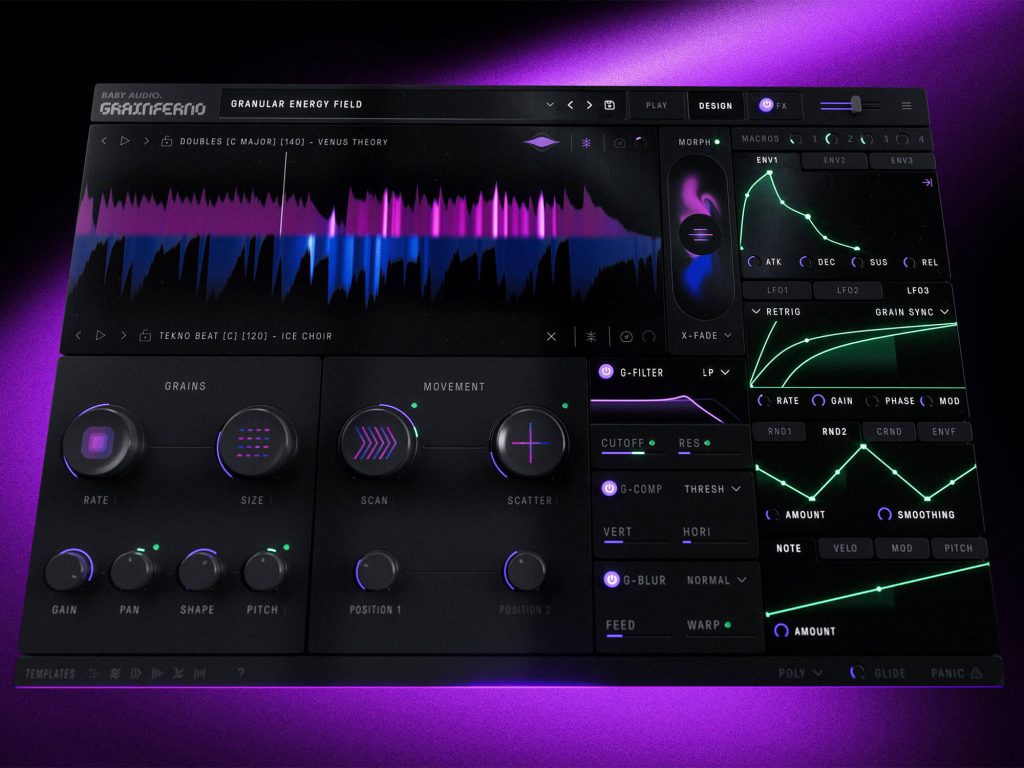Switch to the Design view

pos(715,106)
